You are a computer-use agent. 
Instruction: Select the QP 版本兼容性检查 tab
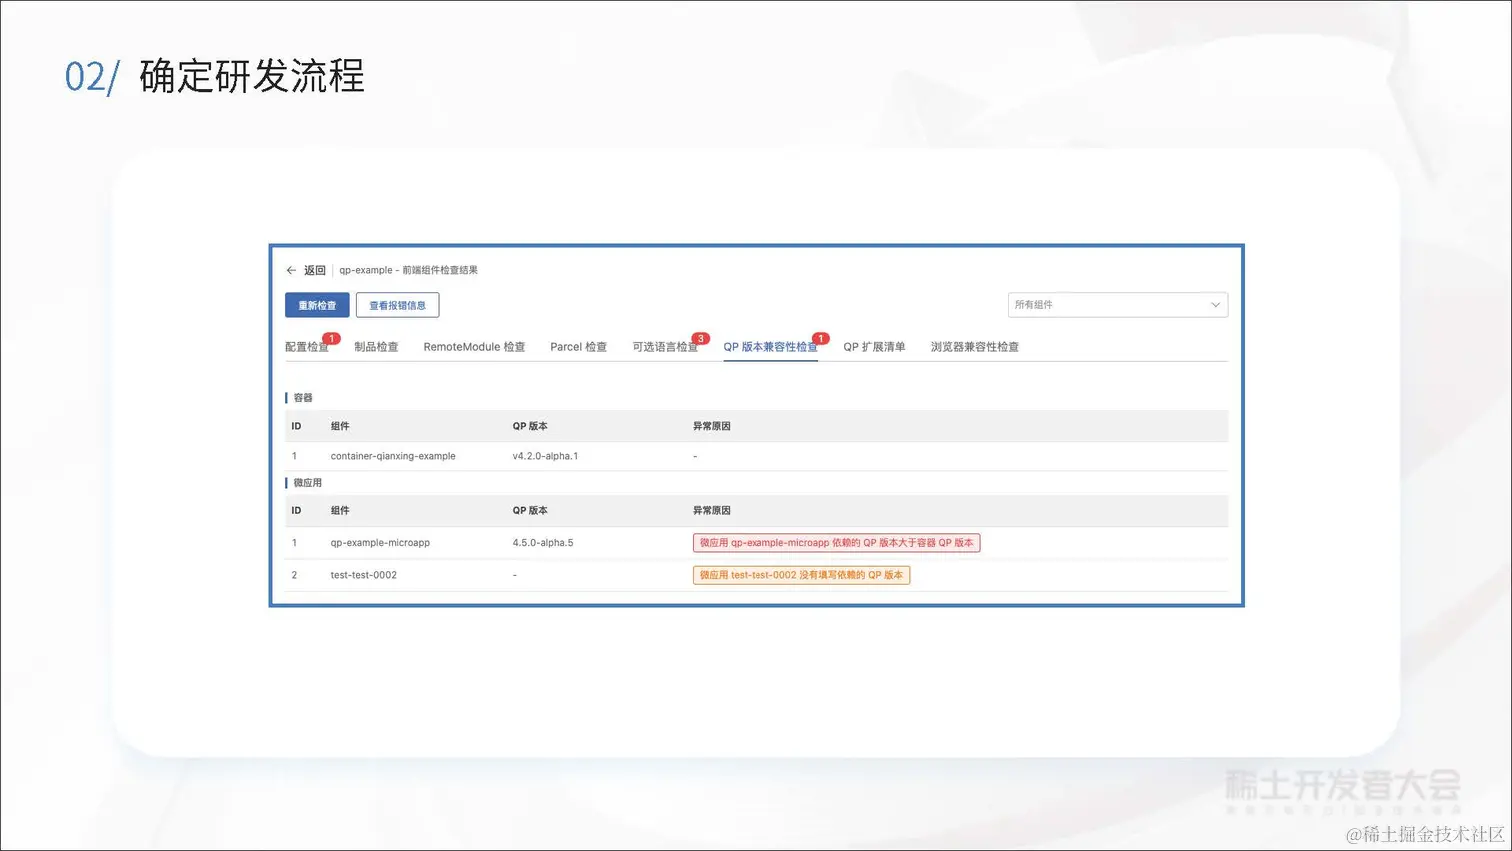770,347
